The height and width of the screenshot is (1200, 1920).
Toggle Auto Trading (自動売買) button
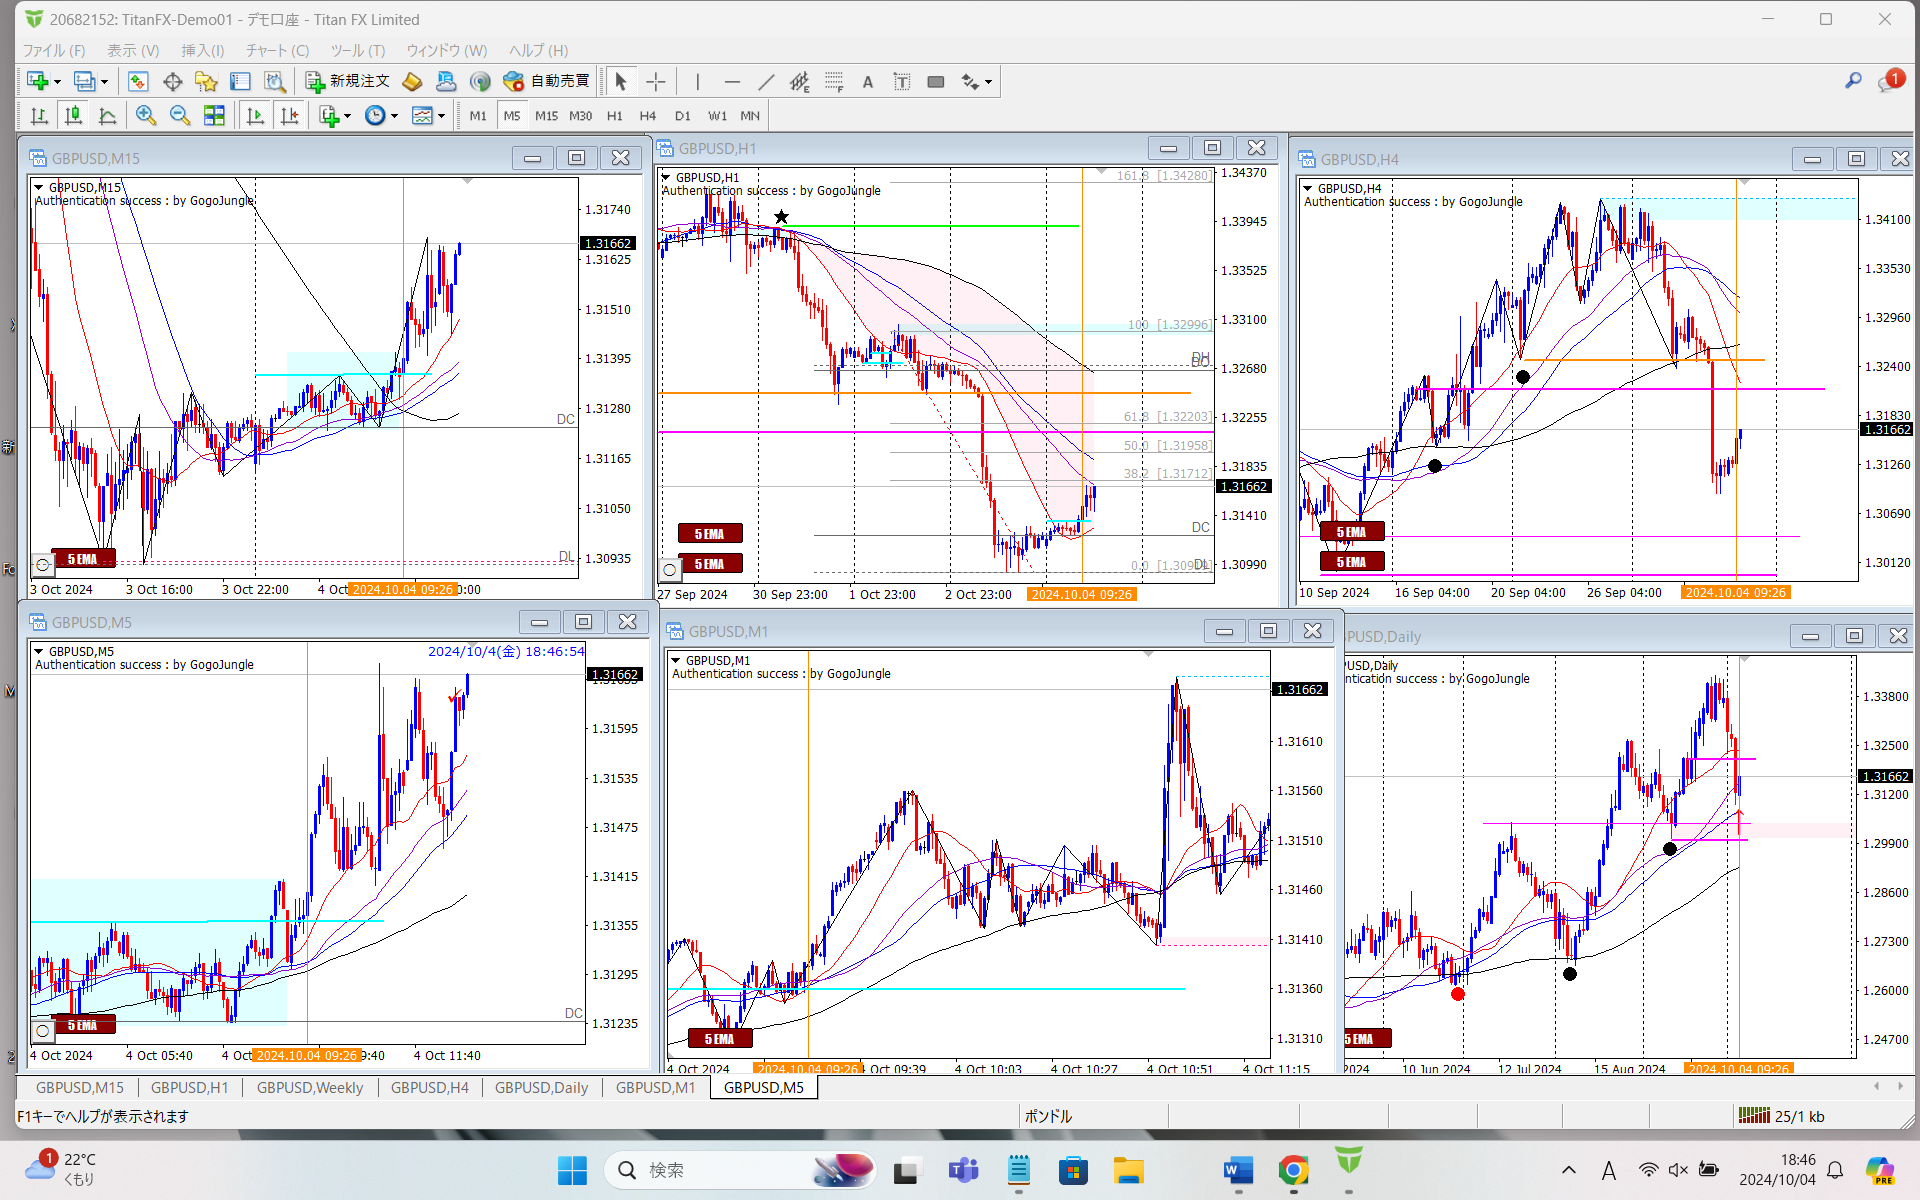(x=547, y=81)
